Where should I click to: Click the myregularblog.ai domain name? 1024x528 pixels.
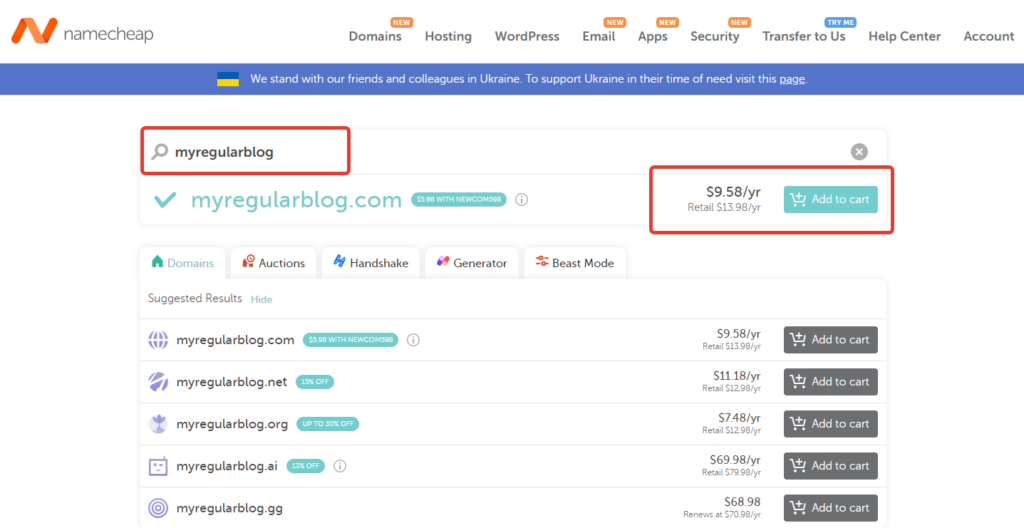227,466
